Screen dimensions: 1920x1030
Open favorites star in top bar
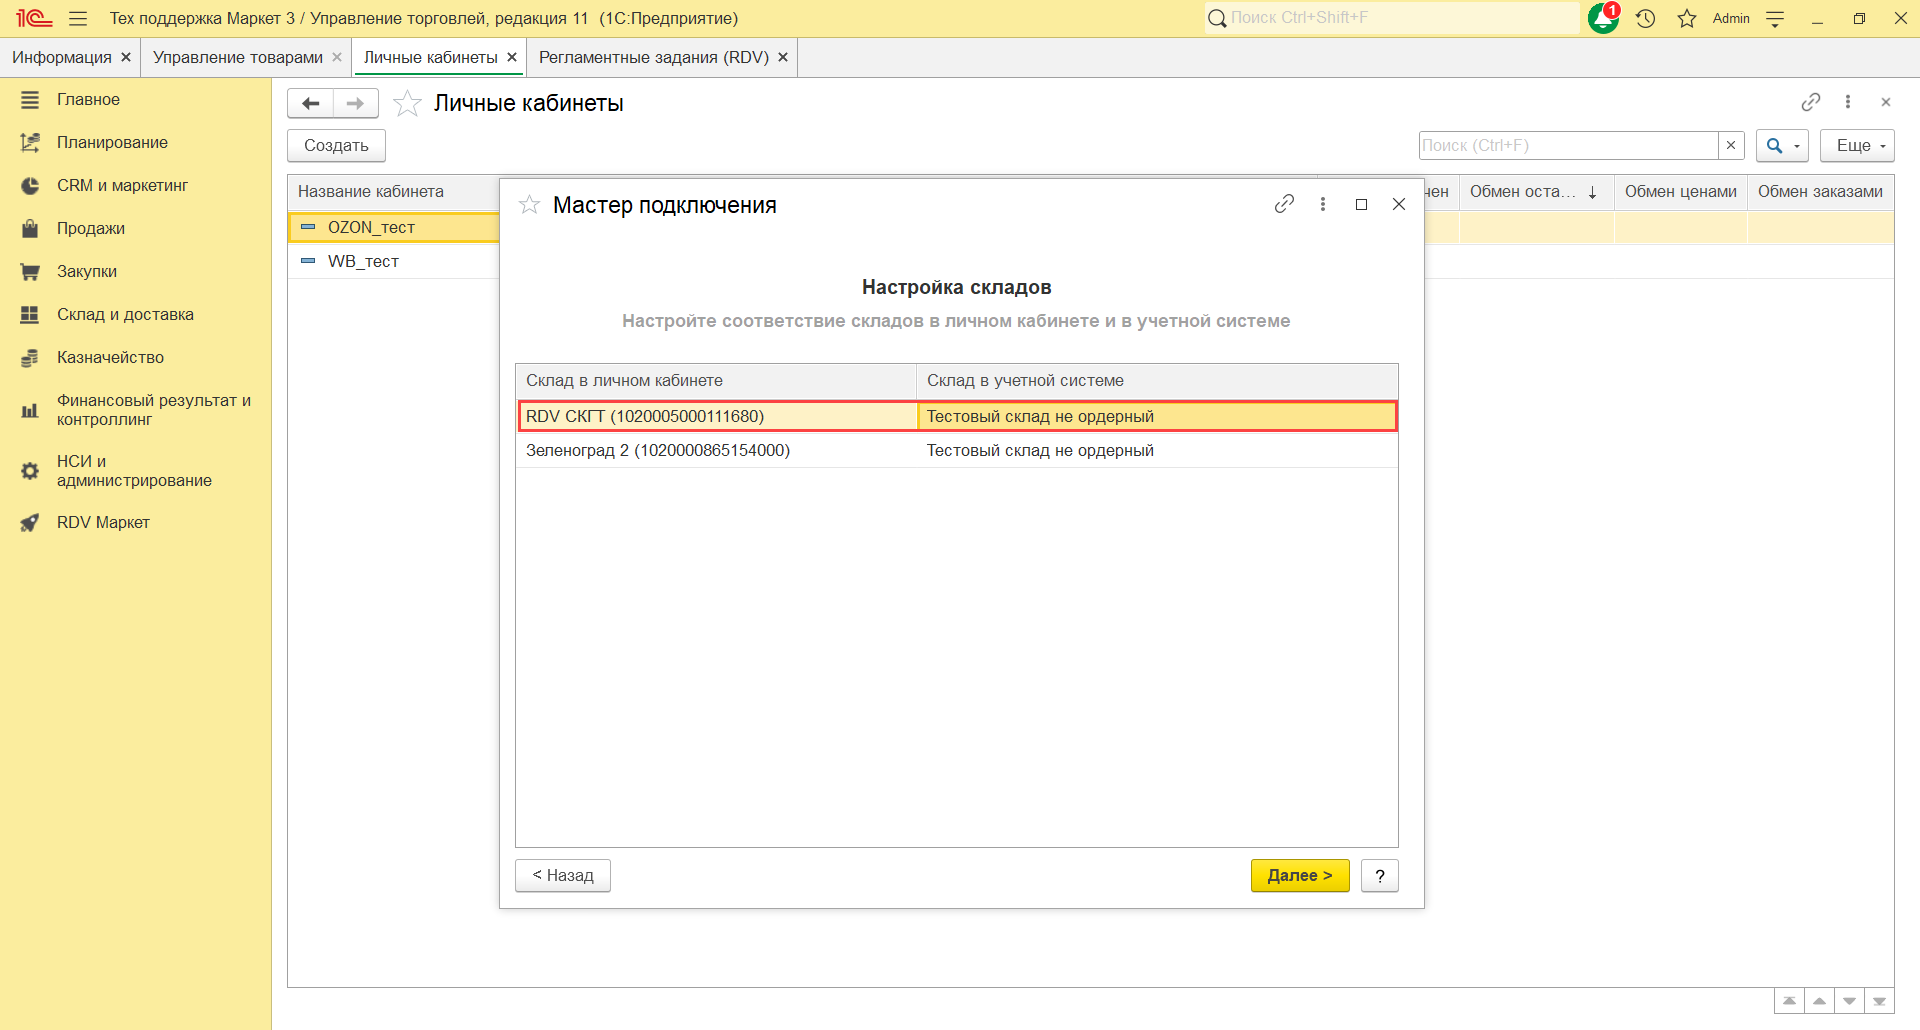(1687, 19)
